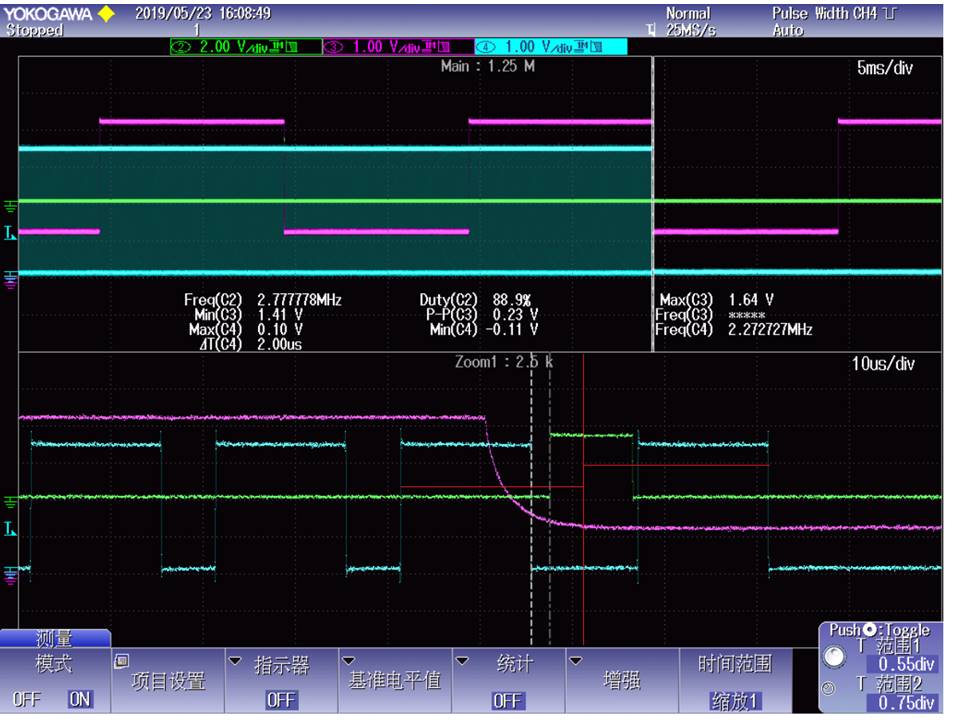Click Max(C3) value 1.64 V
The height and width of the screenshot is (720, 960).
pos(751,300)
